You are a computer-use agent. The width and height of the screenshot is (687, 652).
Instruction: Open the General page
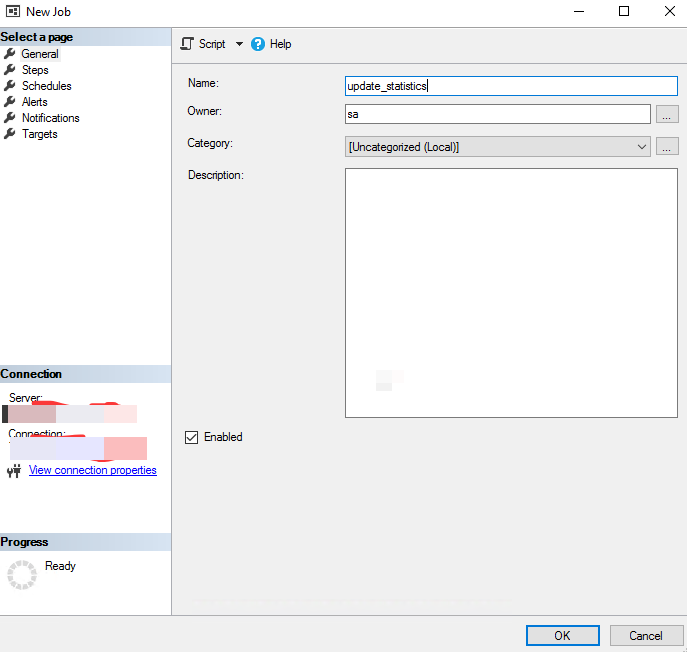point(40,54)
